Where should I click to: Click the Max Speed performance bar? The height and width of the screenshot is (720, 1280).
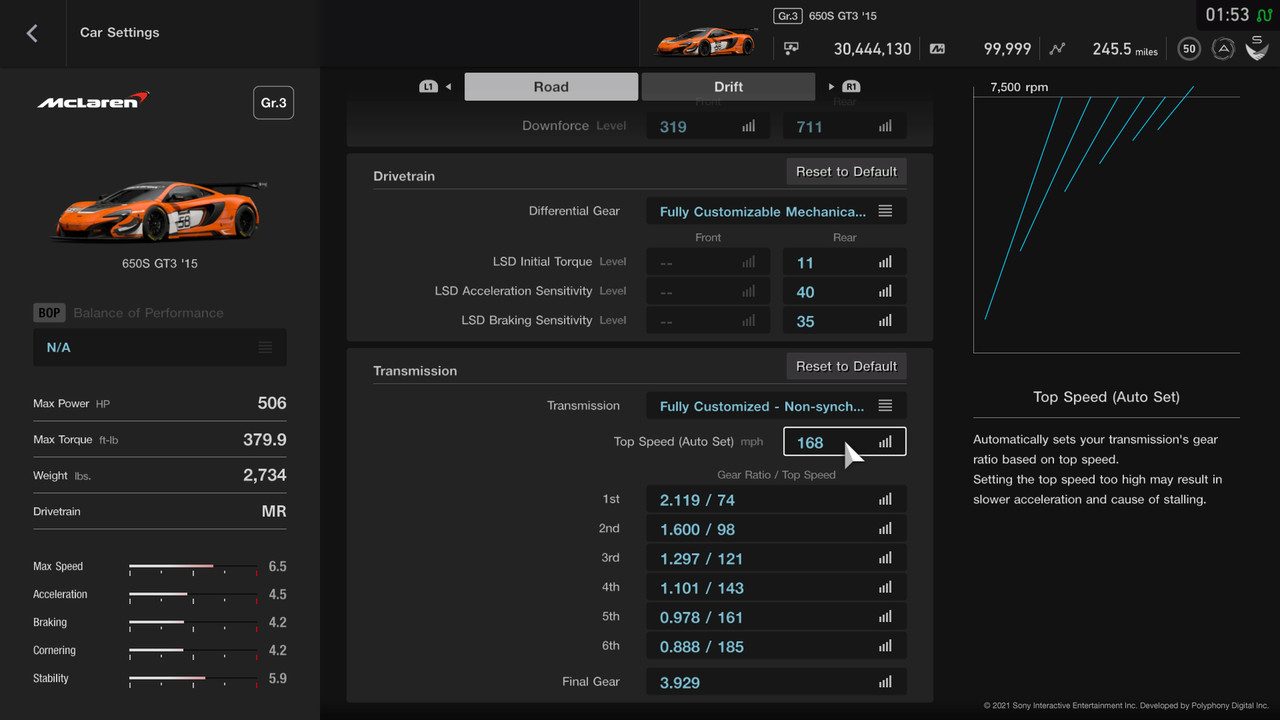(x=193, y=567)
